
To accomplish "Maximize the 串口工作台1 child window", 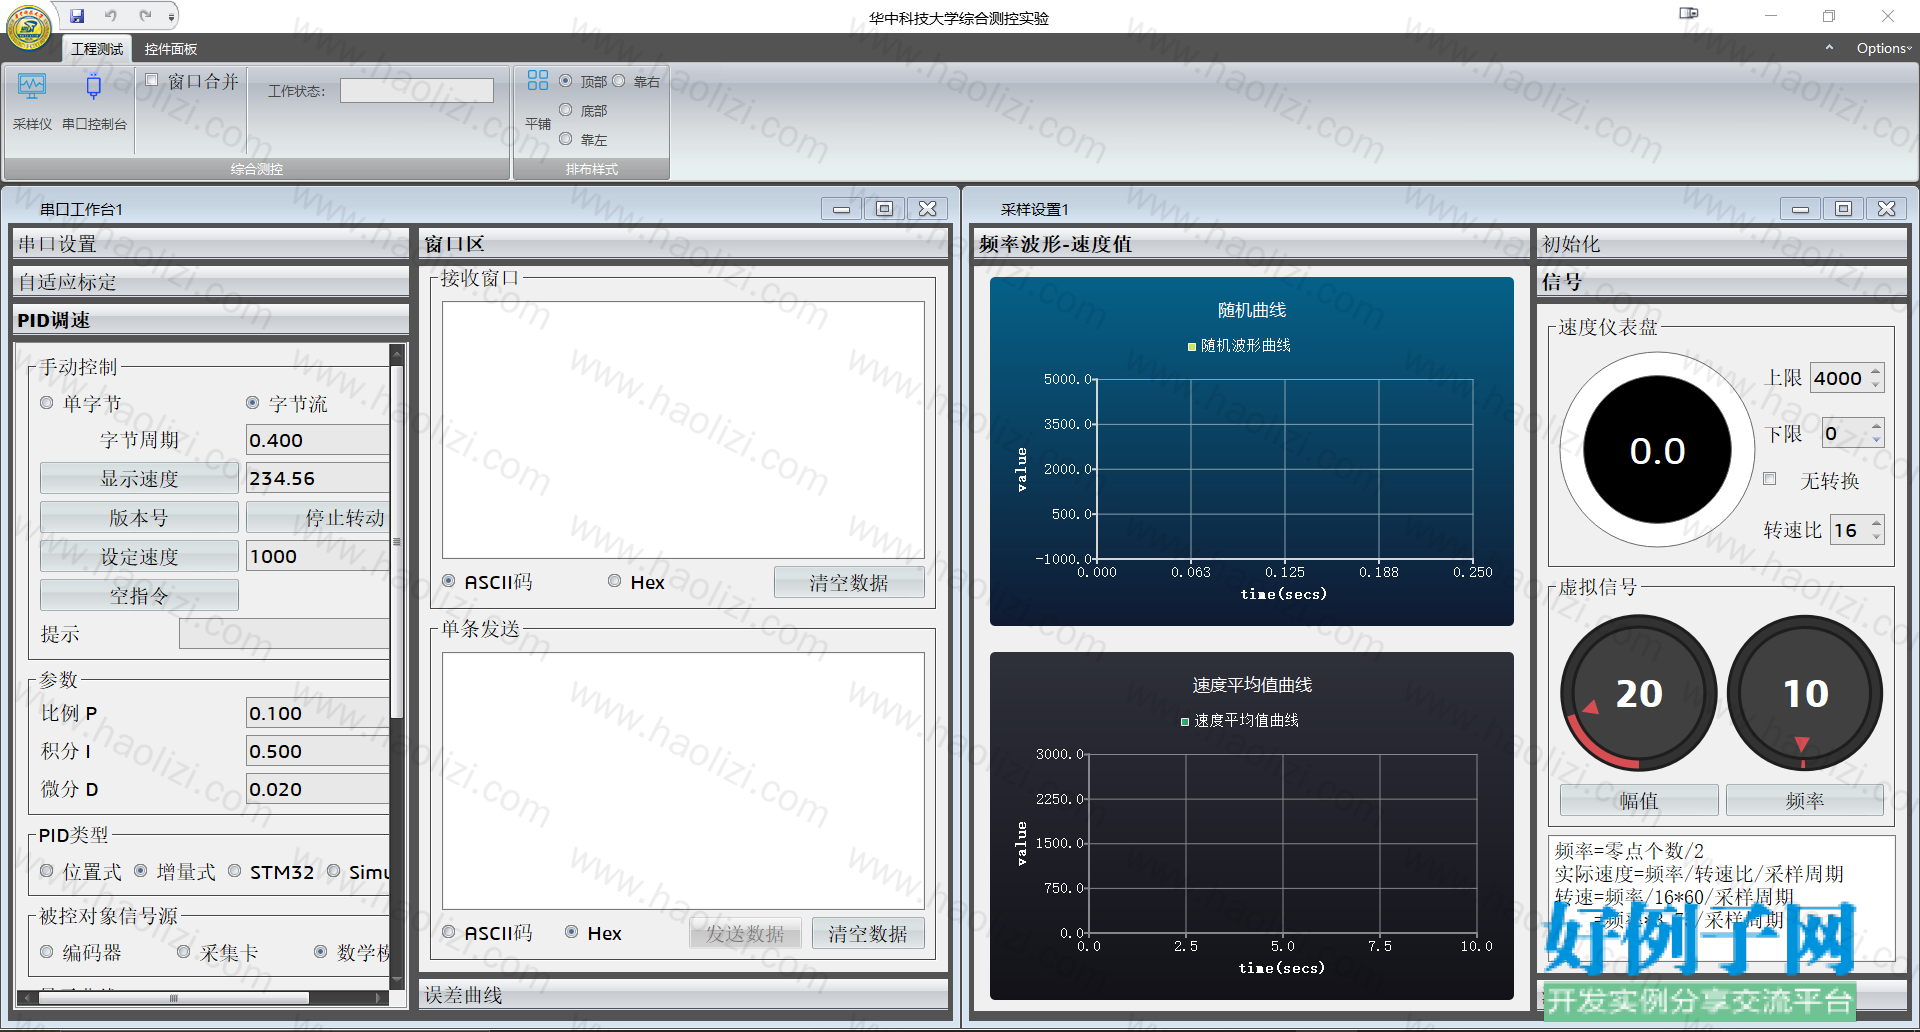I will coord(884,209).
